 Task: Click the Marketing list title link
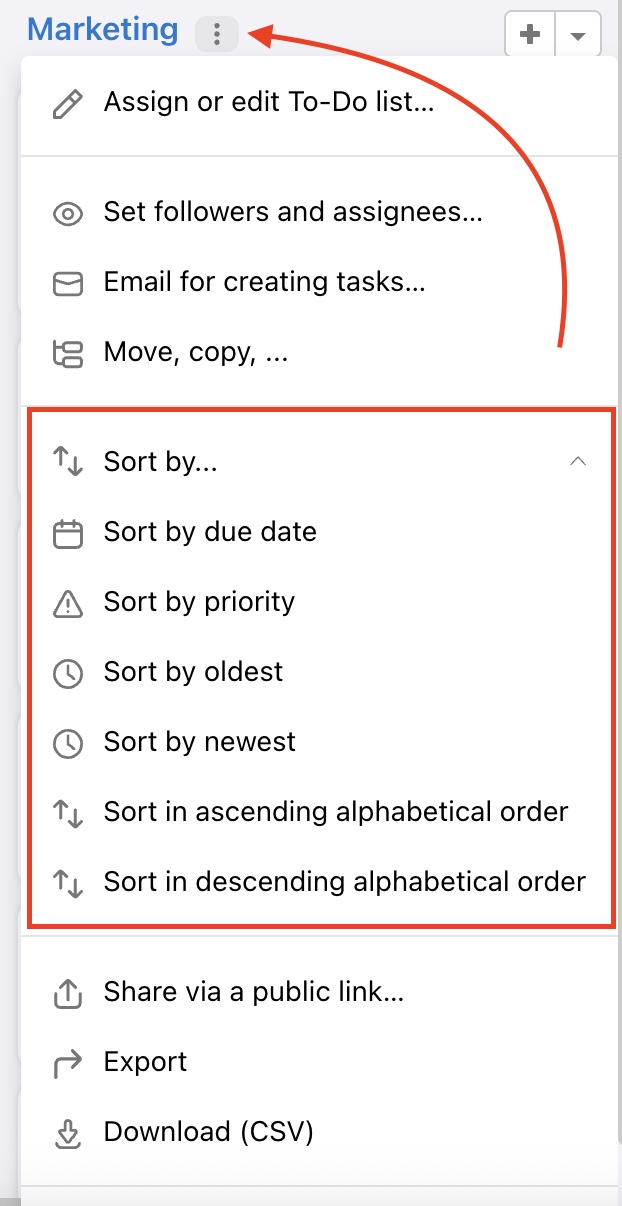pos(102,30)
